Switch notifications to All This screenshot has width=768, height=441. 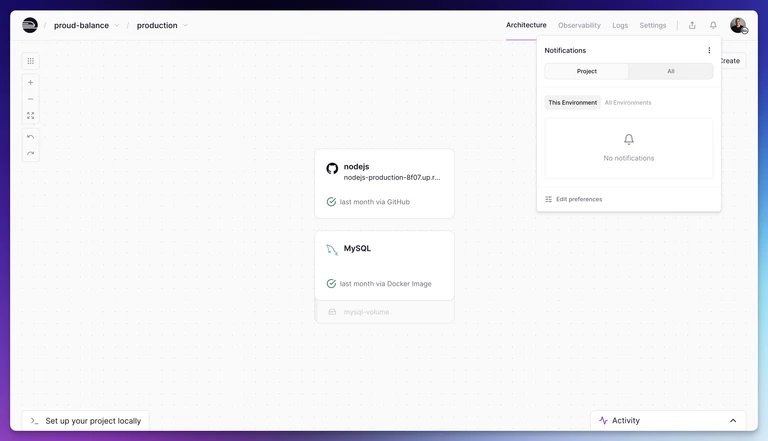point(671,71)
